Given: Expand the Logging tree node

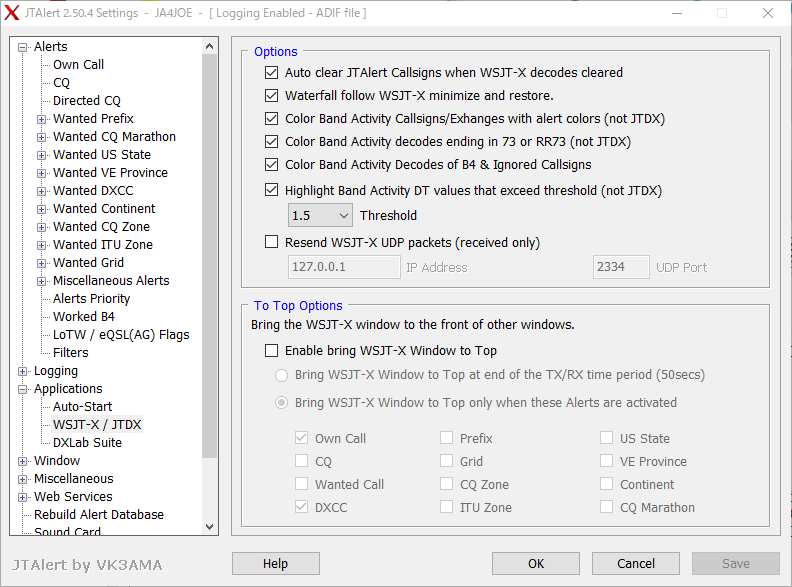Looking at the screenshot, I should click(22, 371).
